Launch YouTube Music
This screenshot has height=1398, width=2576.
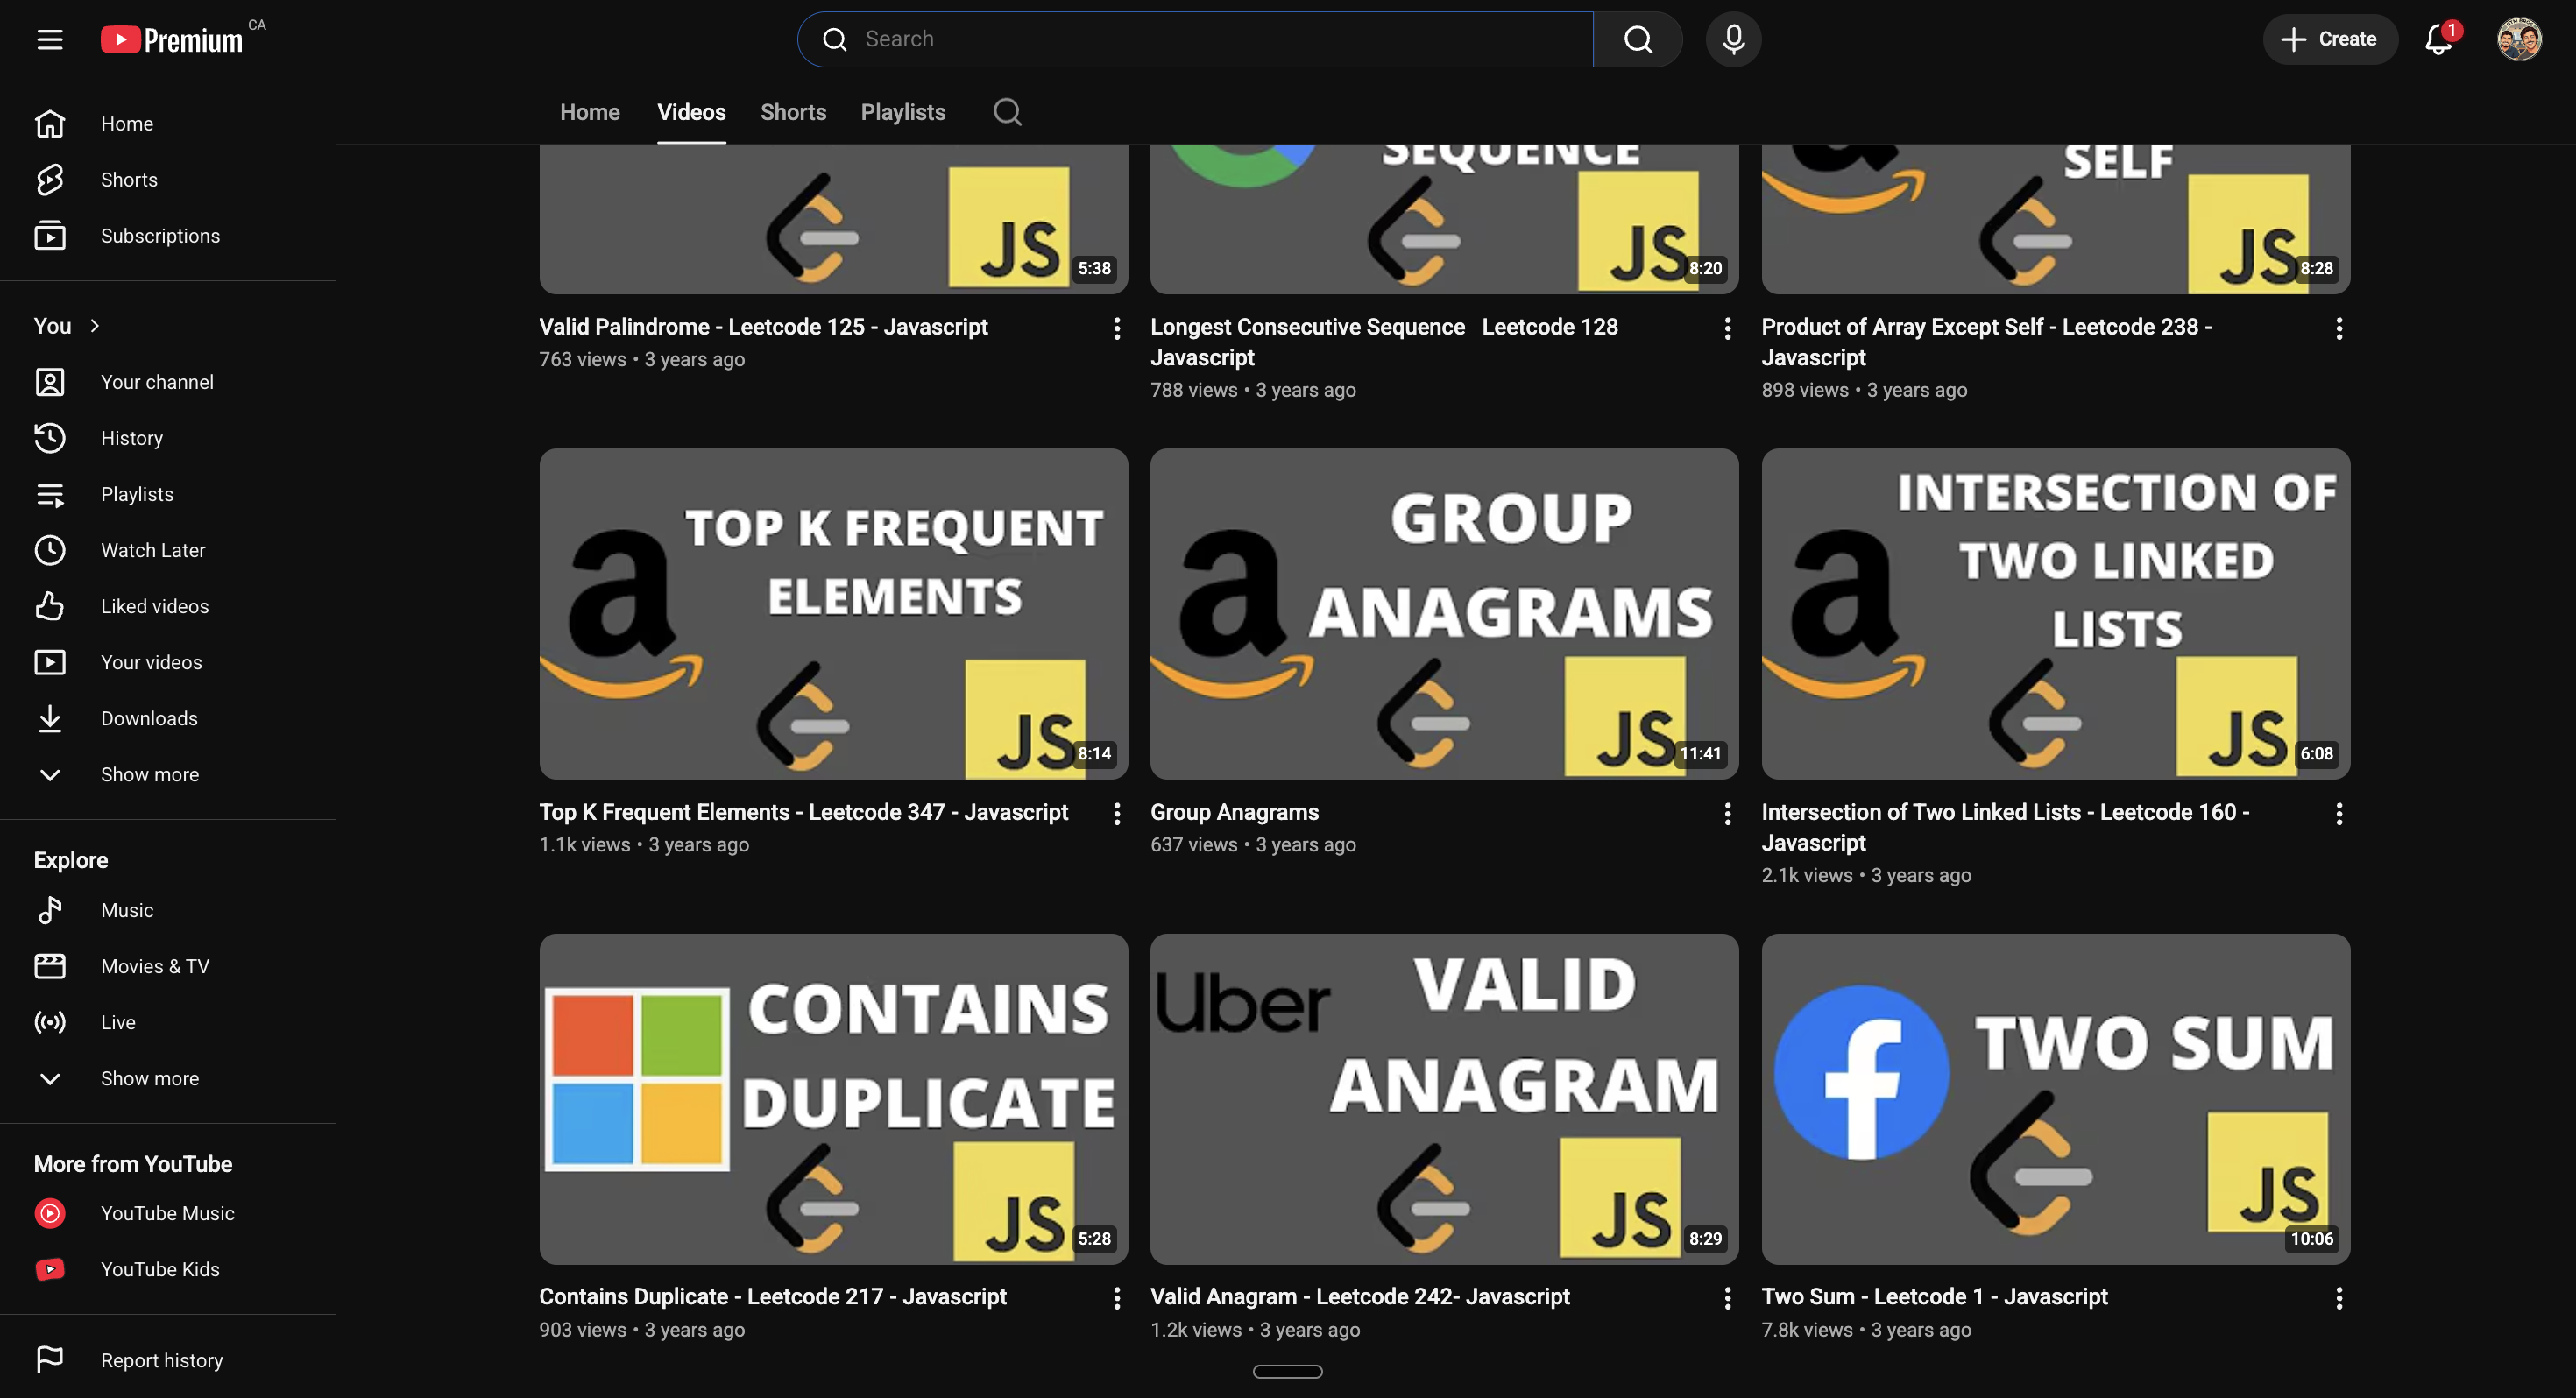[168, 1213]
